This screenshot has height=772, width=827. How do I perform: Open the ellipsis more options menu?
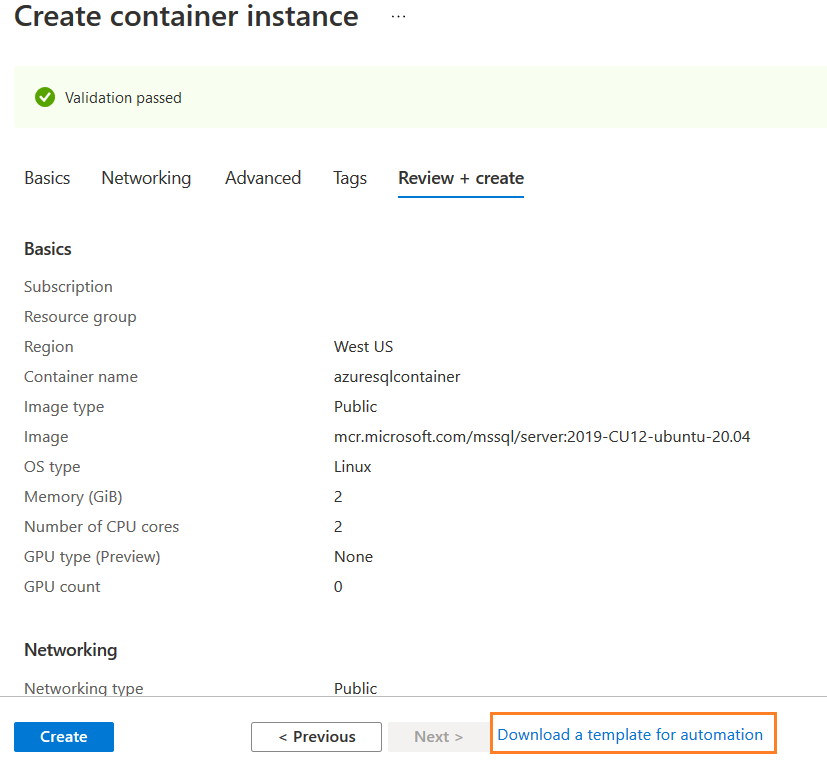coord(399,17)
